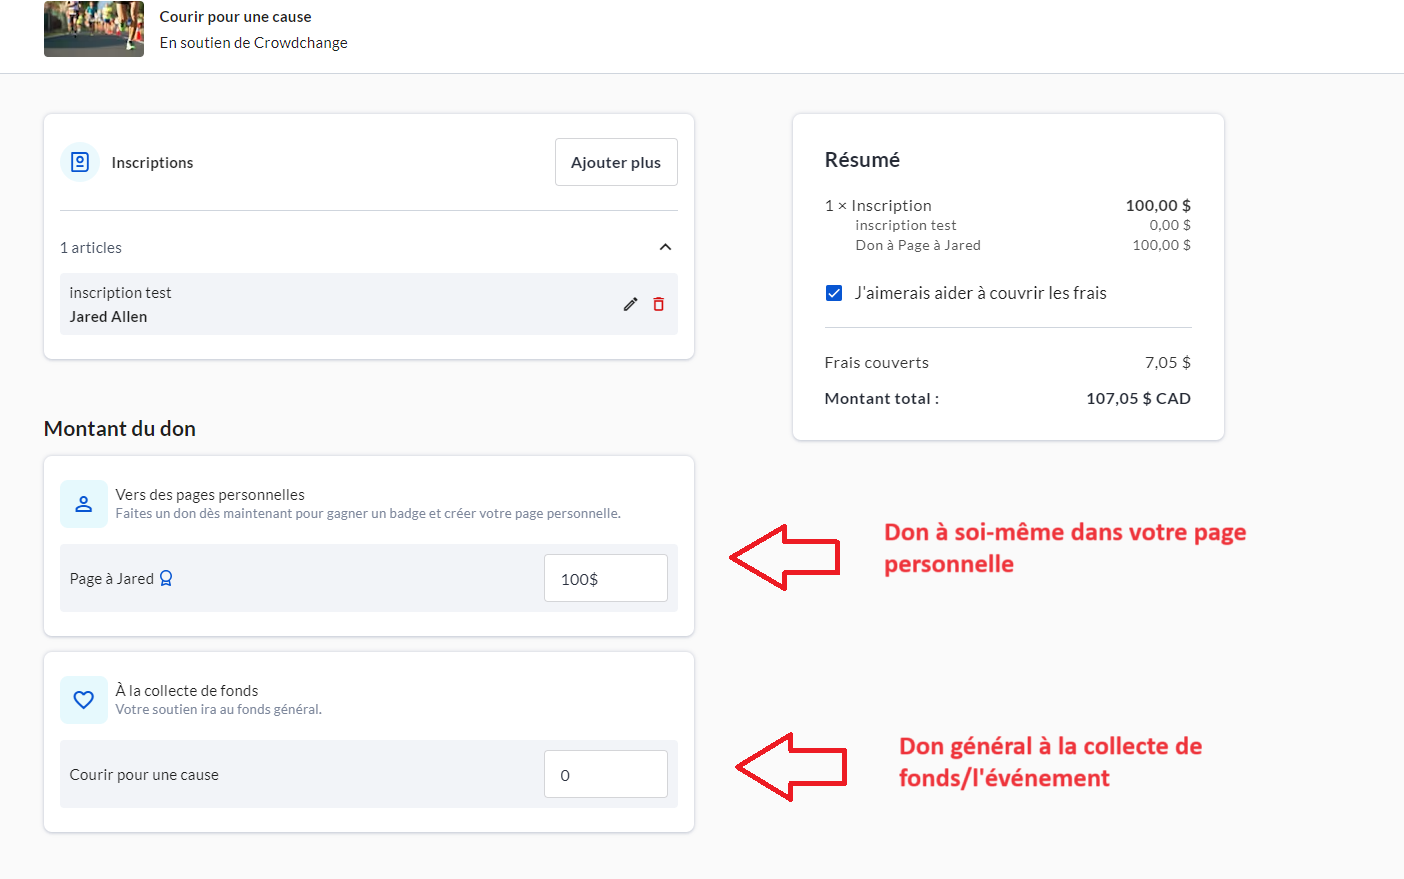Collapse the articles list with the chevron
The width and height of the screenshot is (1404, 879).
[665, 247]
